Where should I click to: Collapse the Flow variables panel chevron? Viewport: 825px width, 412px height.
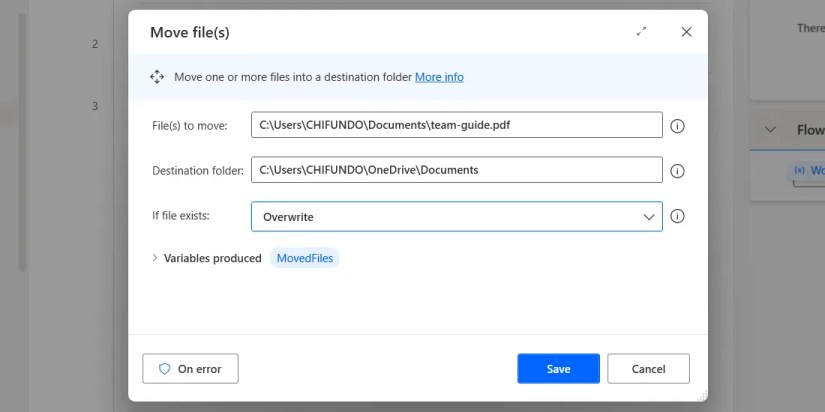(770, 130)
